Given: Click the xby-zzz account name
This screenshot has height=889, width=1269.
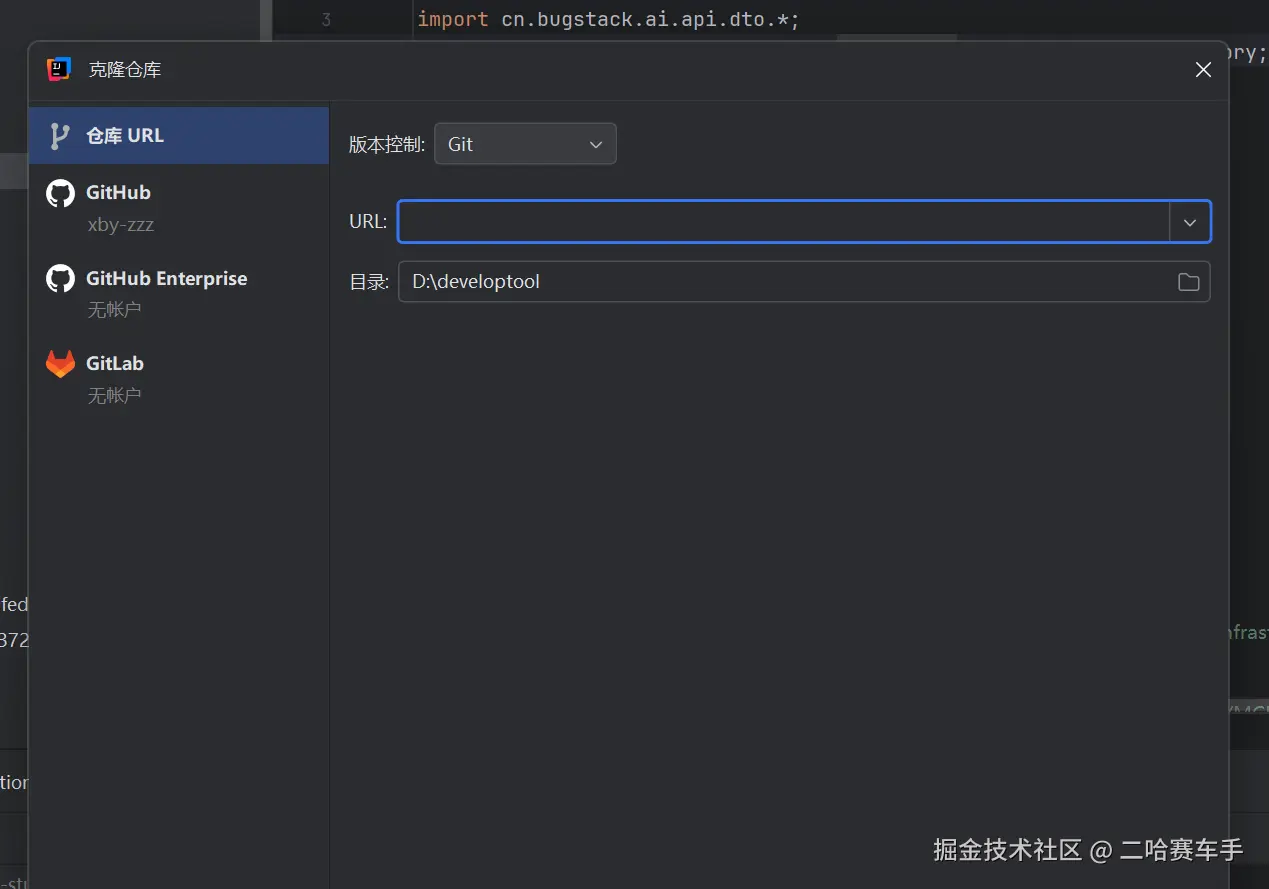Looking at the screenshot, I should pos(121,224).
